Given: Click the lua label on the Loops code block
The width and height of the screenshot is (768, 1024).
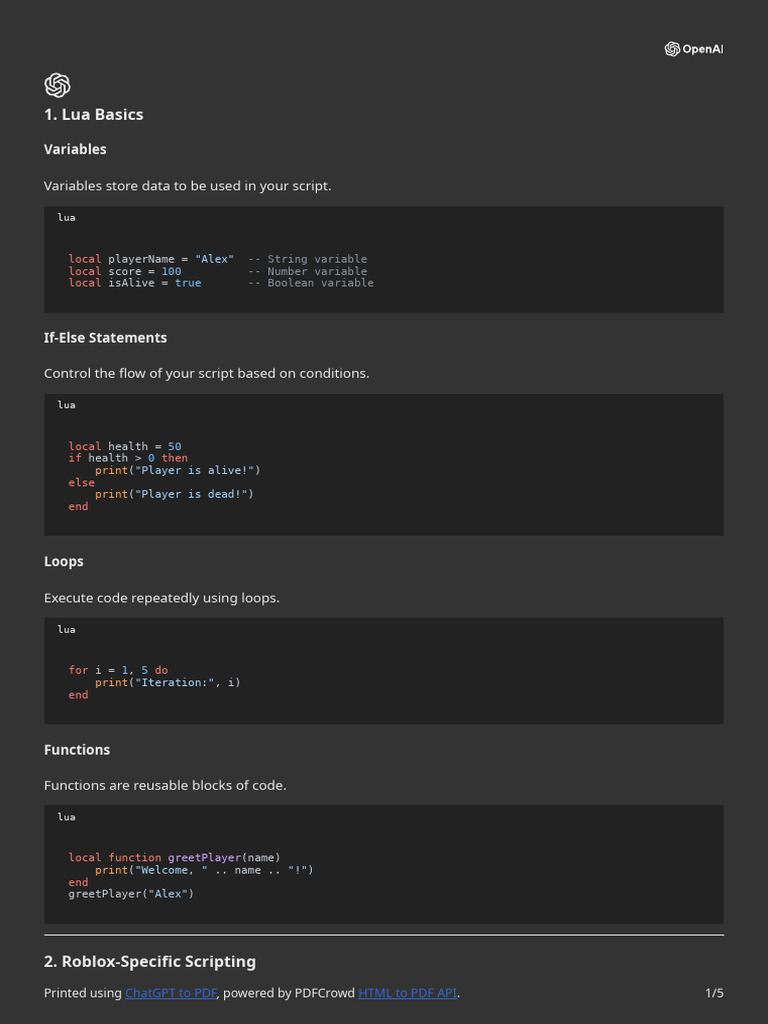Looking at the screenshot, I should tap(66, 629).
